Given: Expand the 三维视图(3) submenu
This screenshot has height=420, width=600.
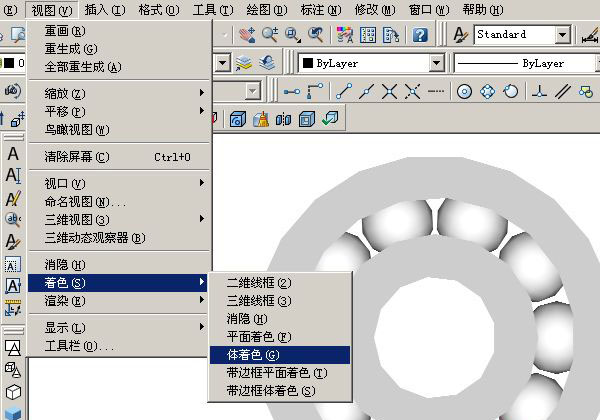Looking at the screenshot, I should tap(118, 219).
